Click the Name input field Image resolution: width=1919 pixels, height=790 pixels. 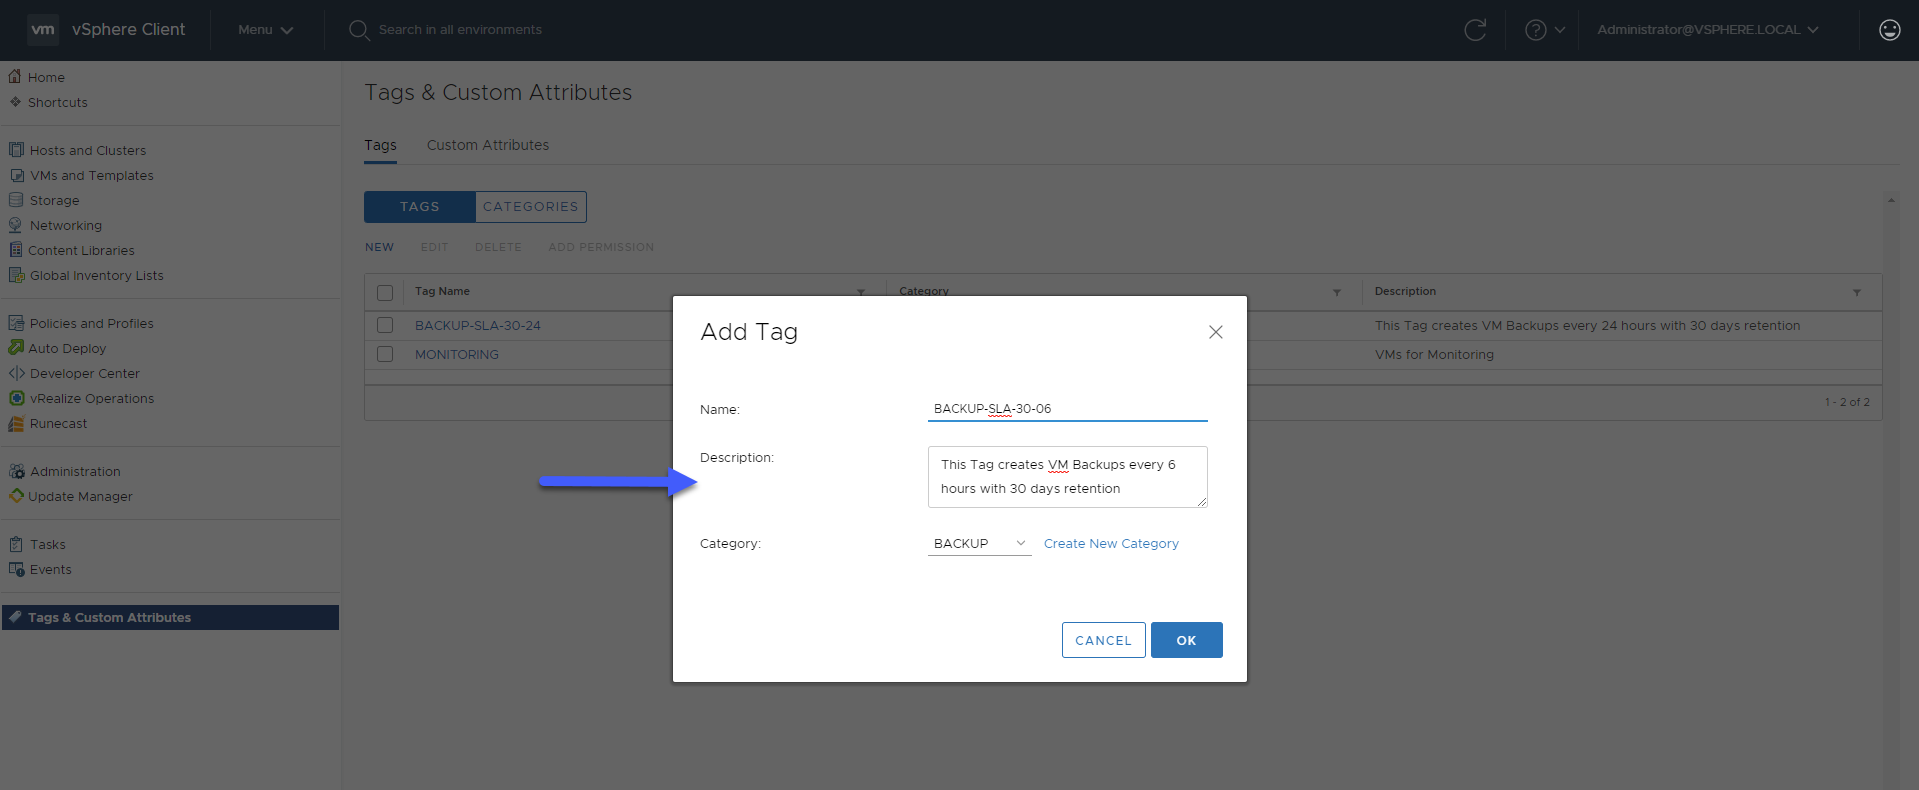click(x=1068, y=409)
